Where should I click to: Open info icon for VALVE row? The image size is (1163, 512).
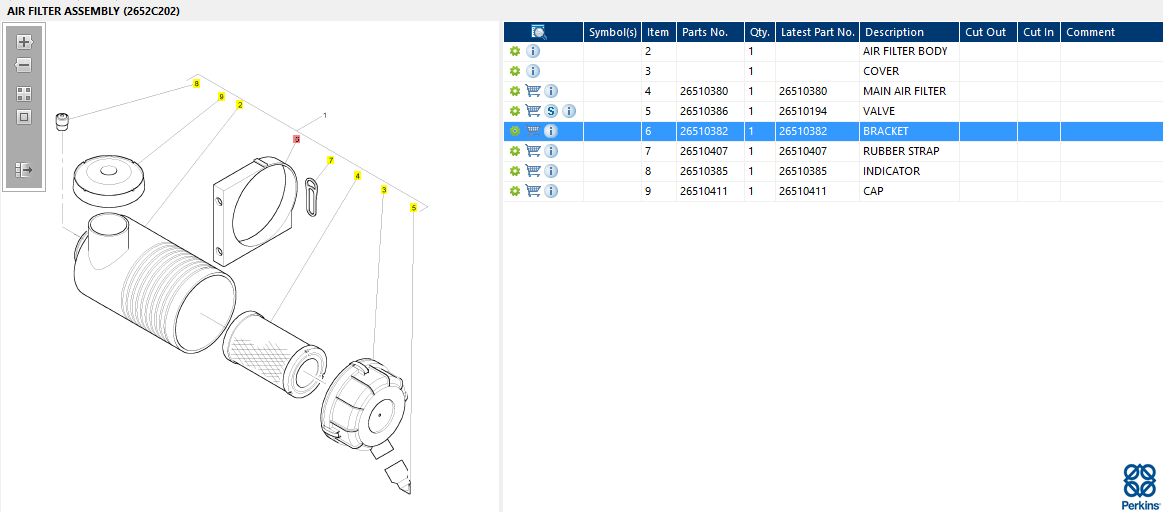pos(569,111)
